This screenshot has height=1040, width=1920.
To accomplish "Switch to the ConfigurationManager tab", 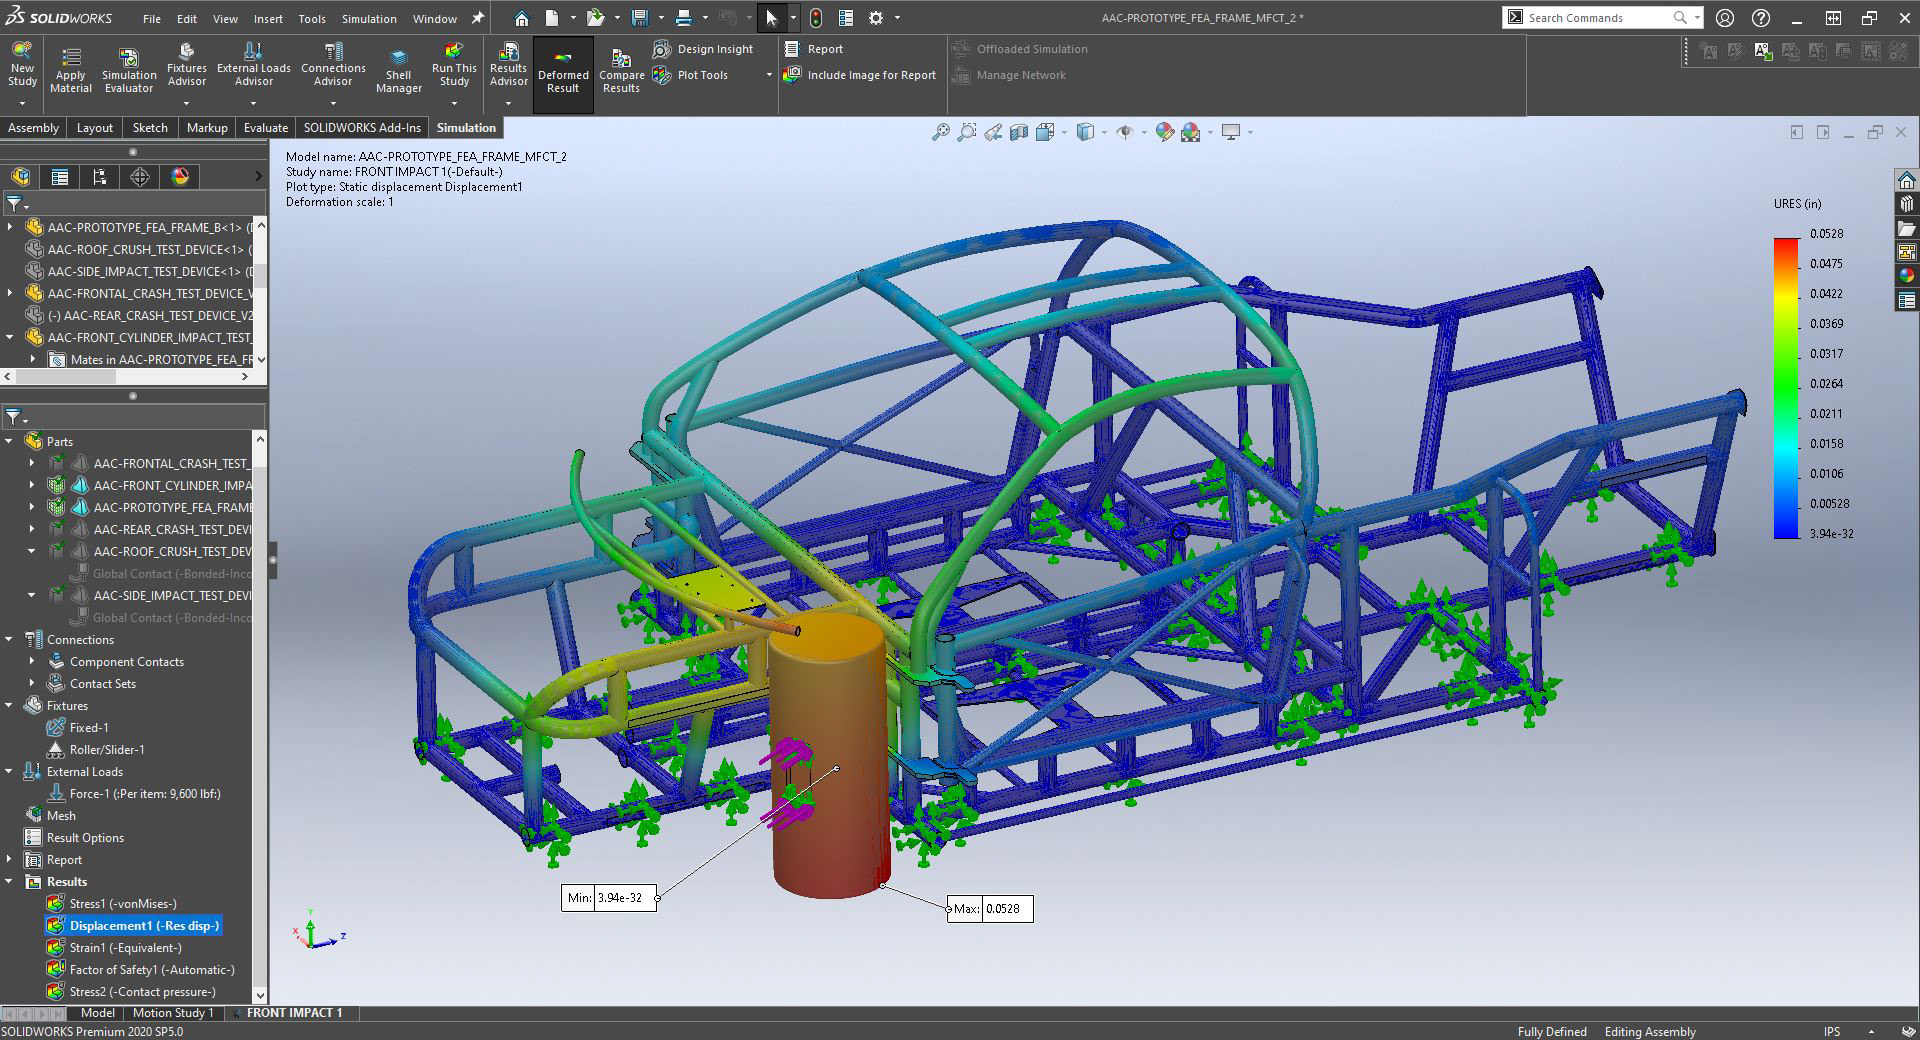I will (x=100, y=177).
